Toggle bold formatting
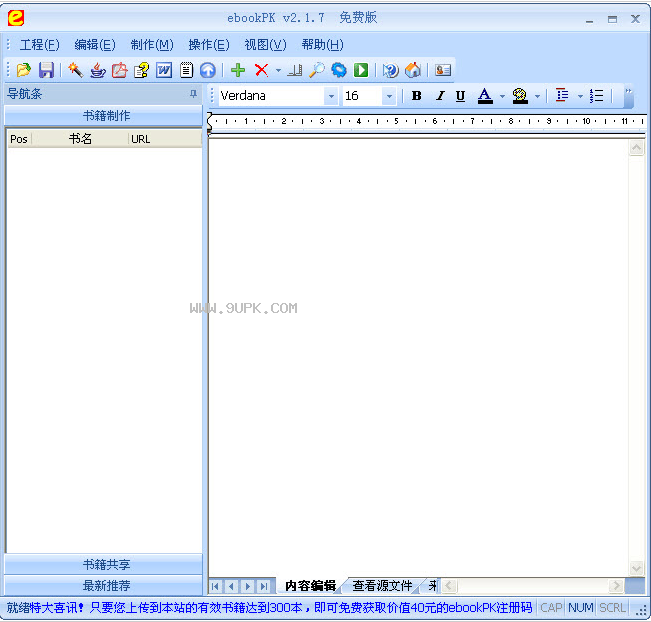The height and width of the screenshot is (622, 651). click(x=416, y=96)
